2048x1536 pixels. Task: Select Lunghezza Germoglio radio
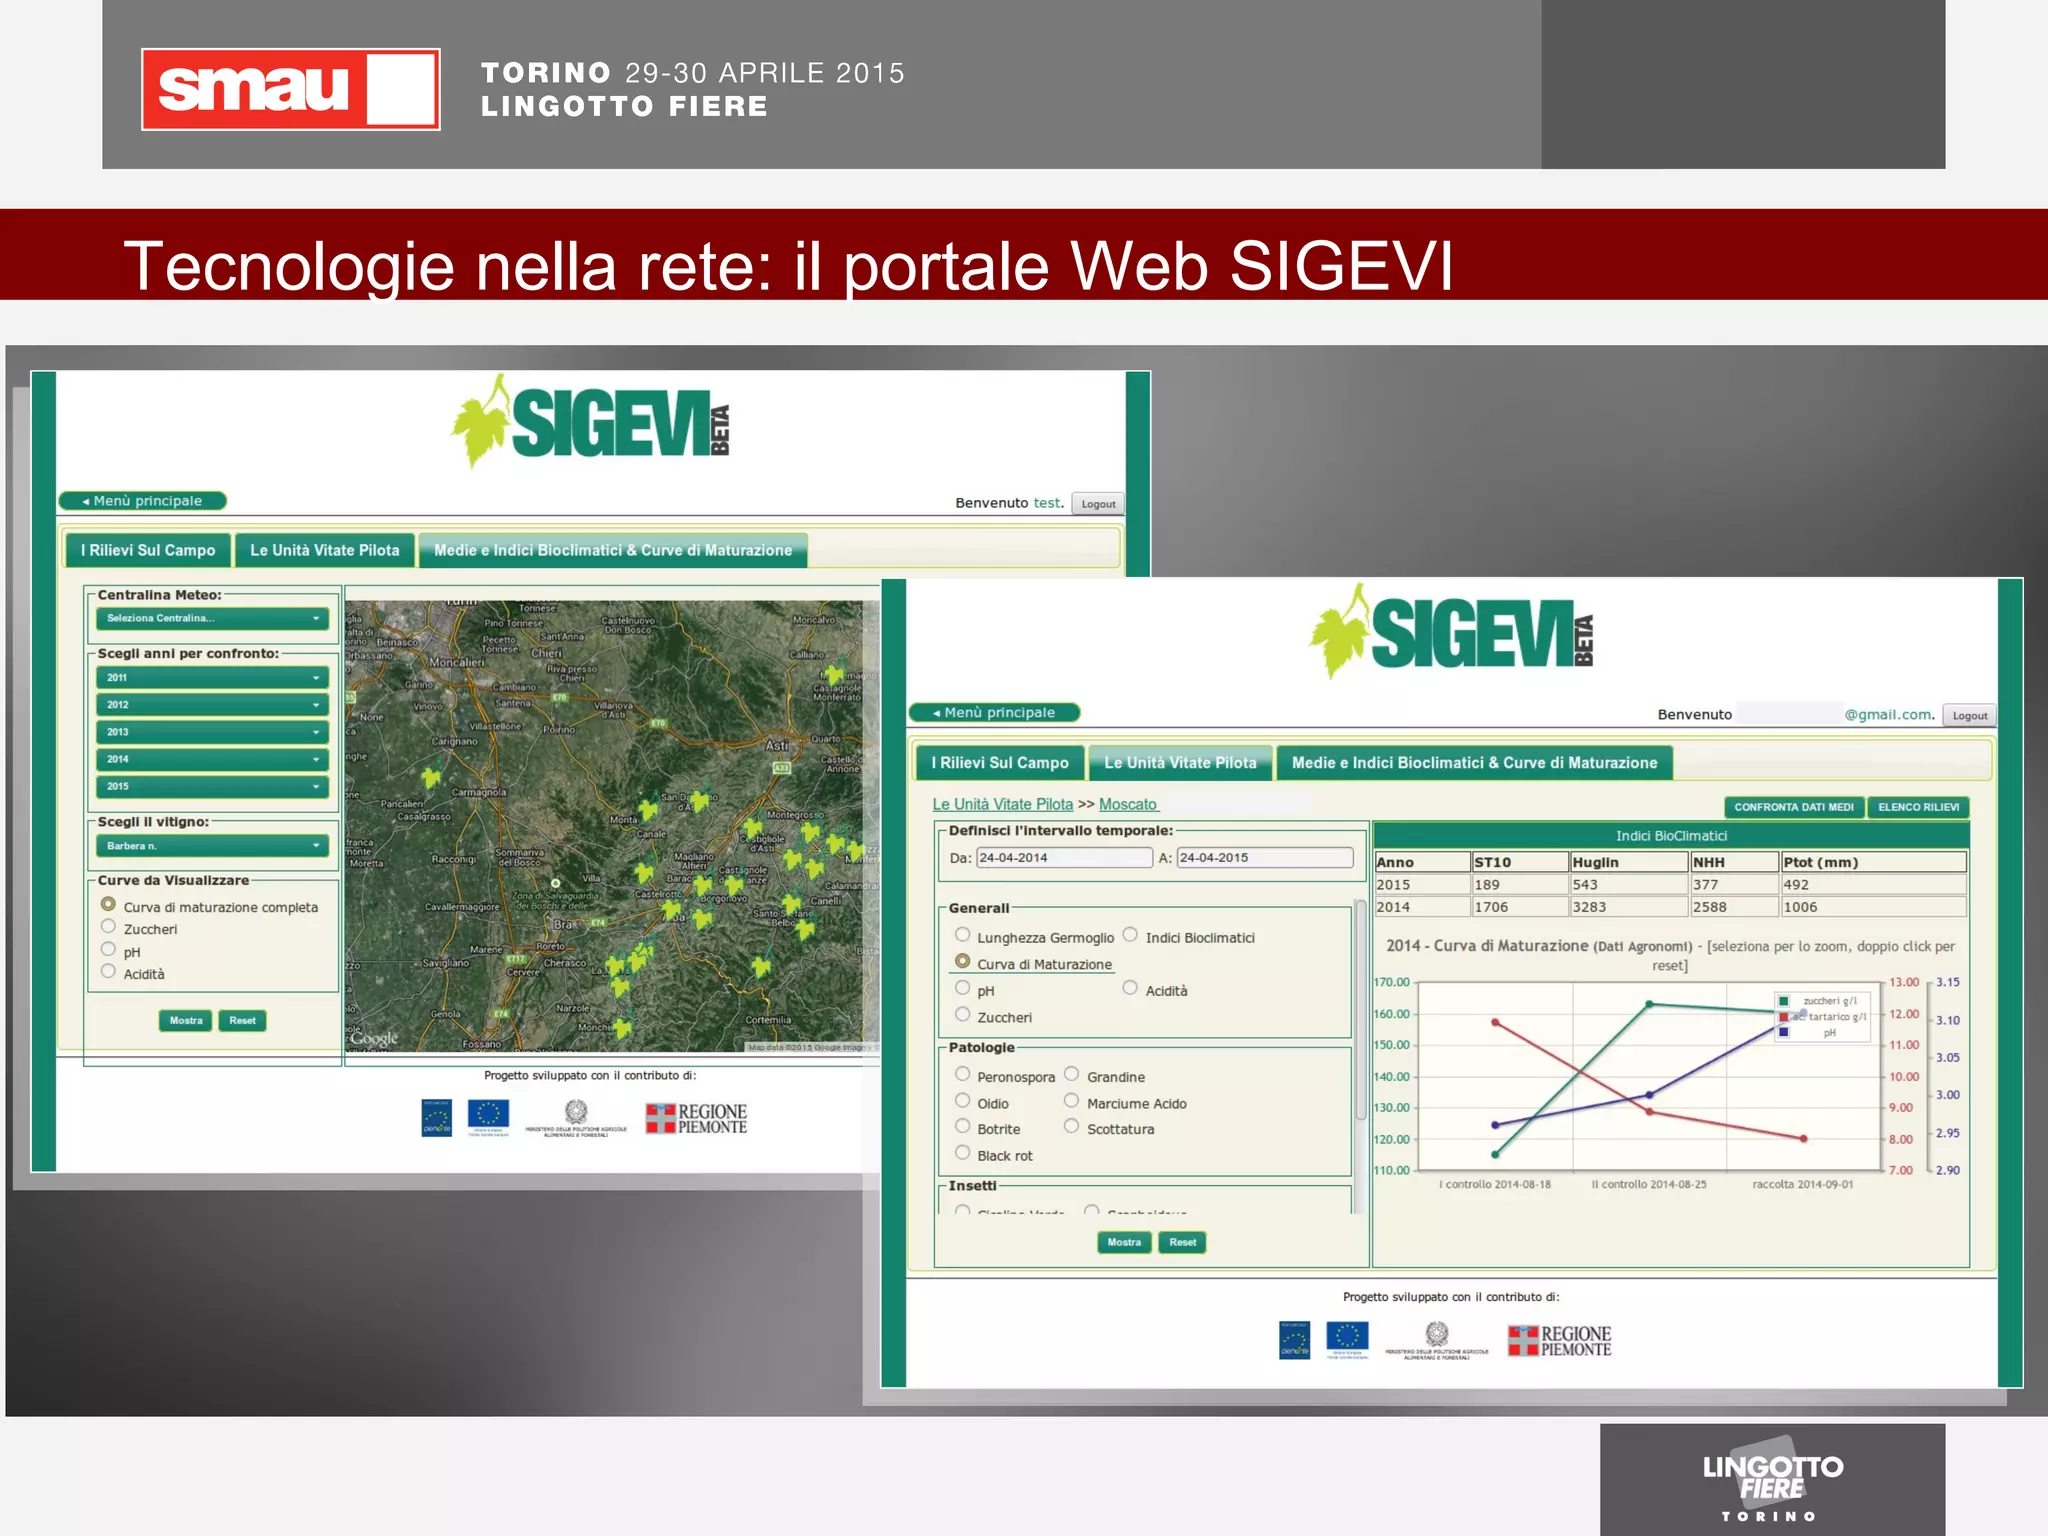[962, 934]
